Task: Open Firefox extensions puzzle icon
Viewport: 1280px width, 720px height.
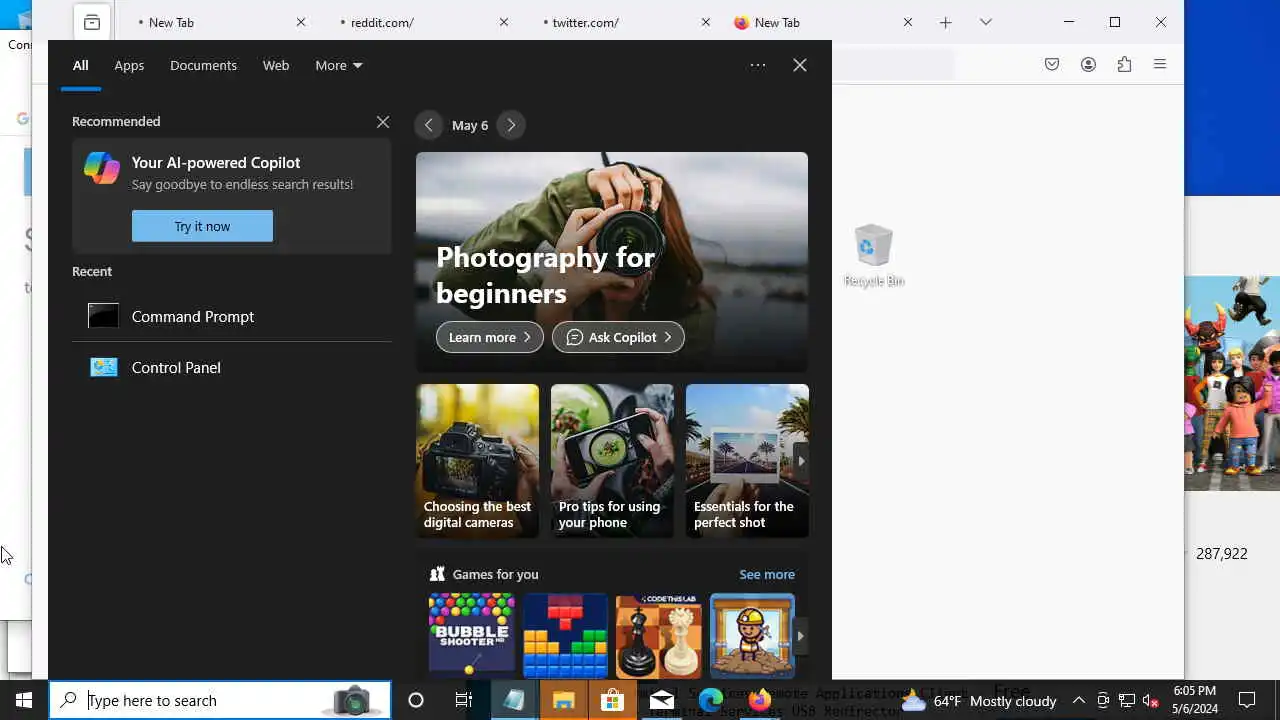Action: click(1124, 64)
